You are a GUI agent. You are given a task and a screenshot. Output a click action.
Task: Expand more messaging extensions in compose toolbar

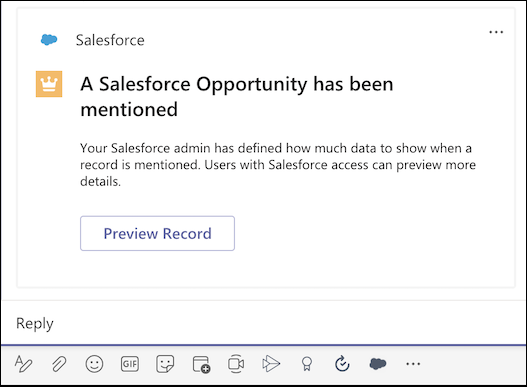[x=413, y=364]
